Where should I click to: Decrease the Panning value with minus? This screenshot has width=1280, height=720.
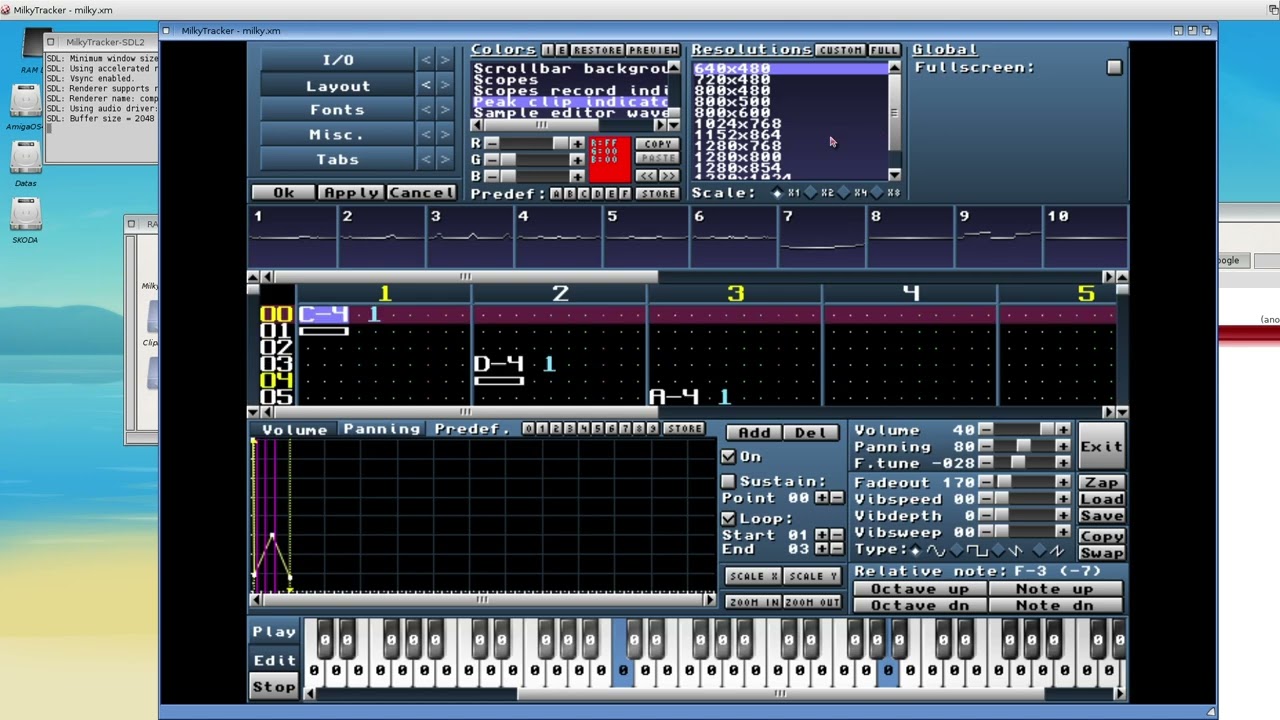click(986, 446)
